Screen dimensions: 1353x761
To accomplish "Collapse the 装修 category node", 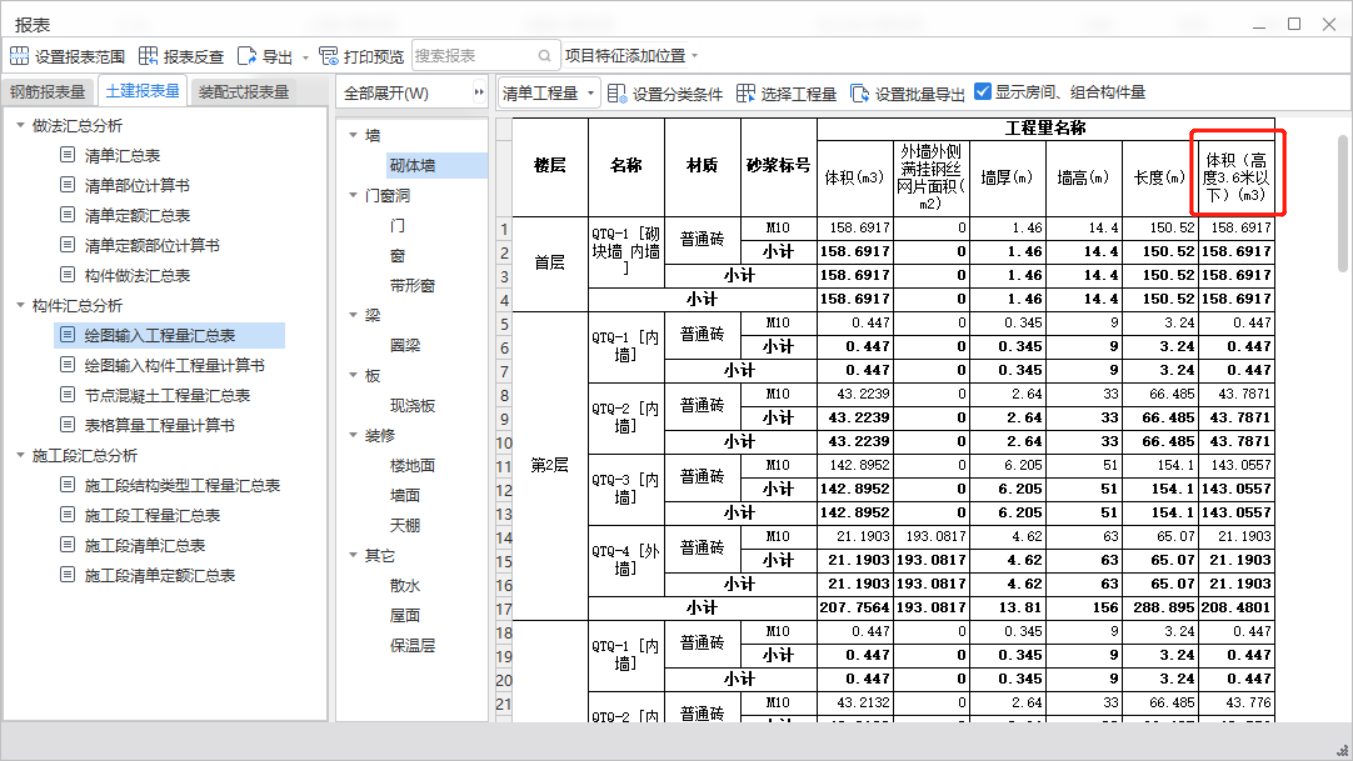I will [x=353, y=435].
